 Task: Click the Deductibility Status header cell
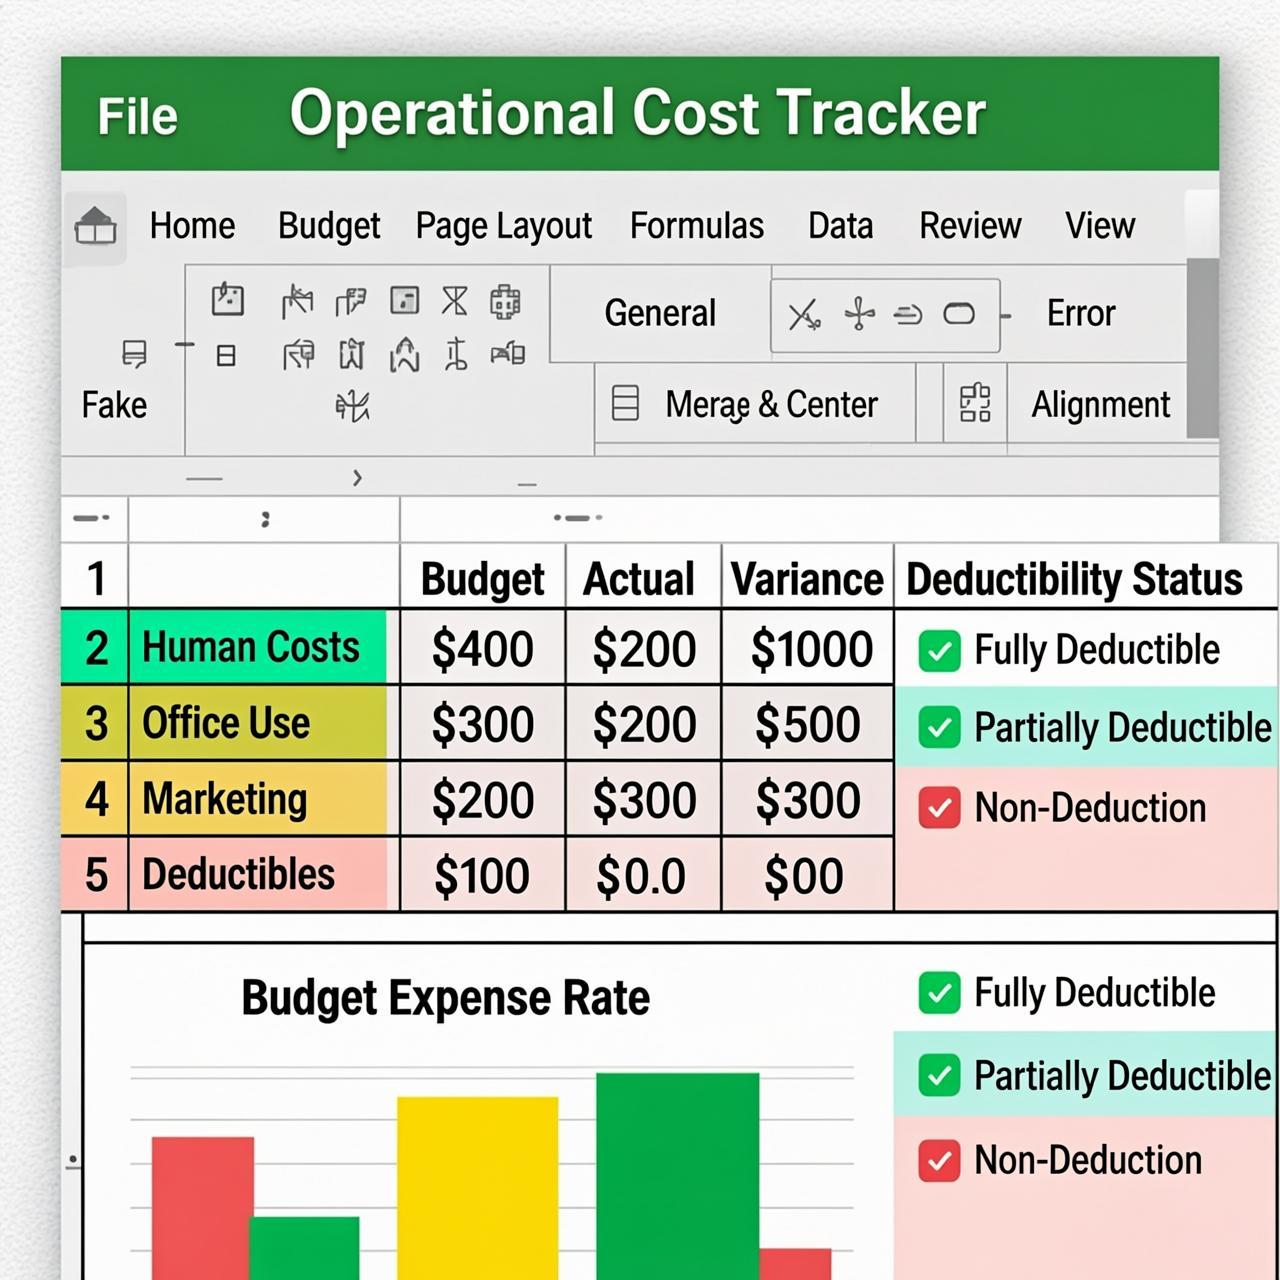[x=1085, y=578]
